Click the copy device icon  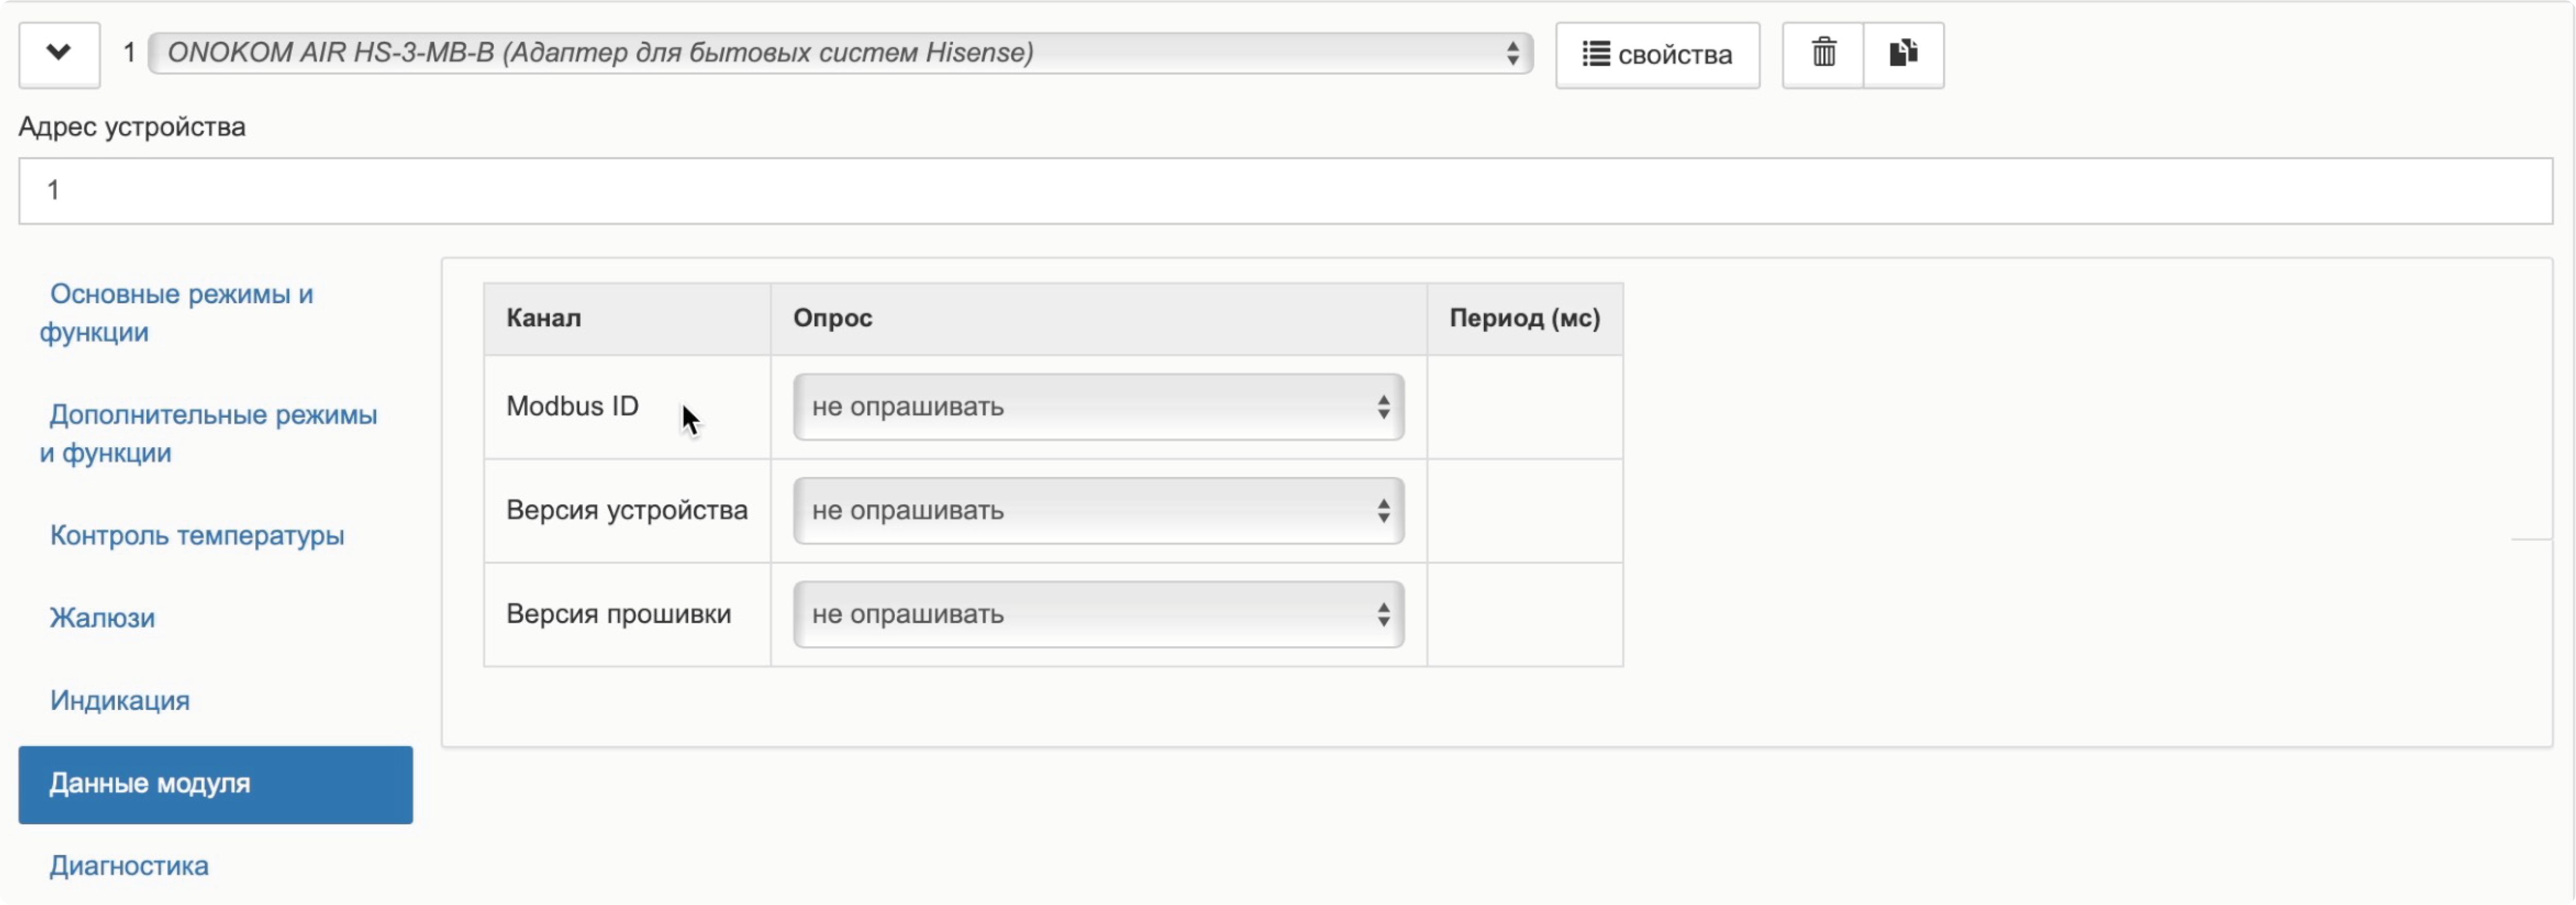[x=1903, y=54]
